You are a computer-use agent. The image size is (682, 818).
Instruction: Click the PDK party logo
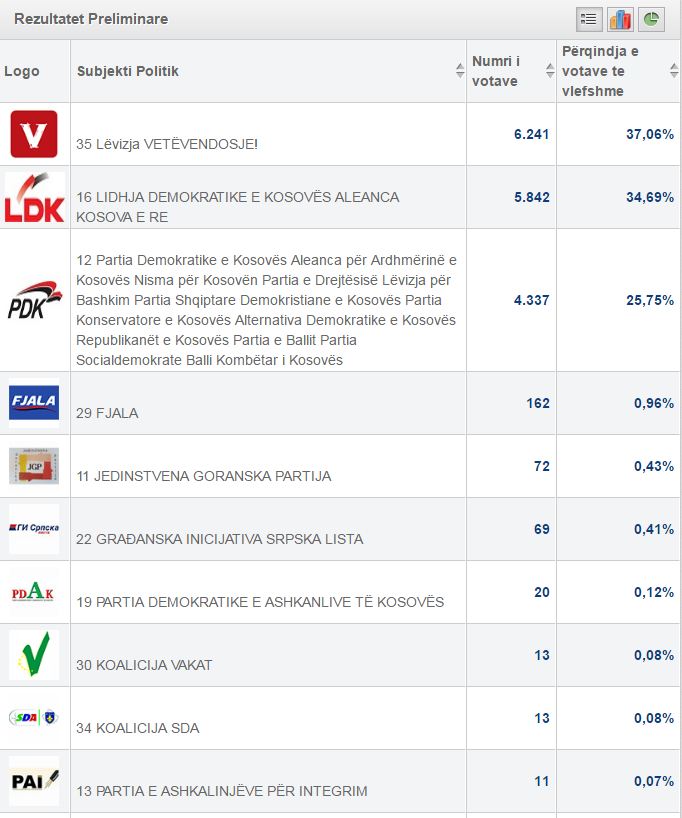[35, 300]
